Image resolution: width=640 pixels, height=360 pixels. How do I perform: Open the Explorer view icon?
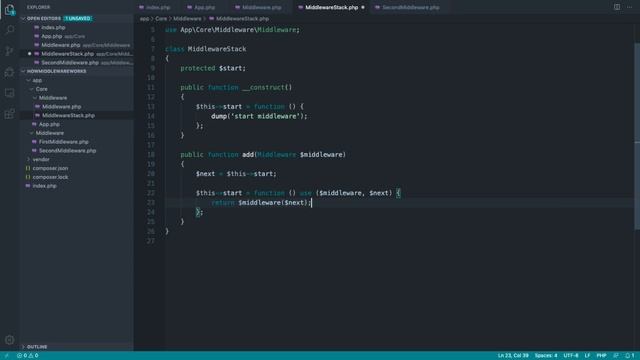[10, 10]
